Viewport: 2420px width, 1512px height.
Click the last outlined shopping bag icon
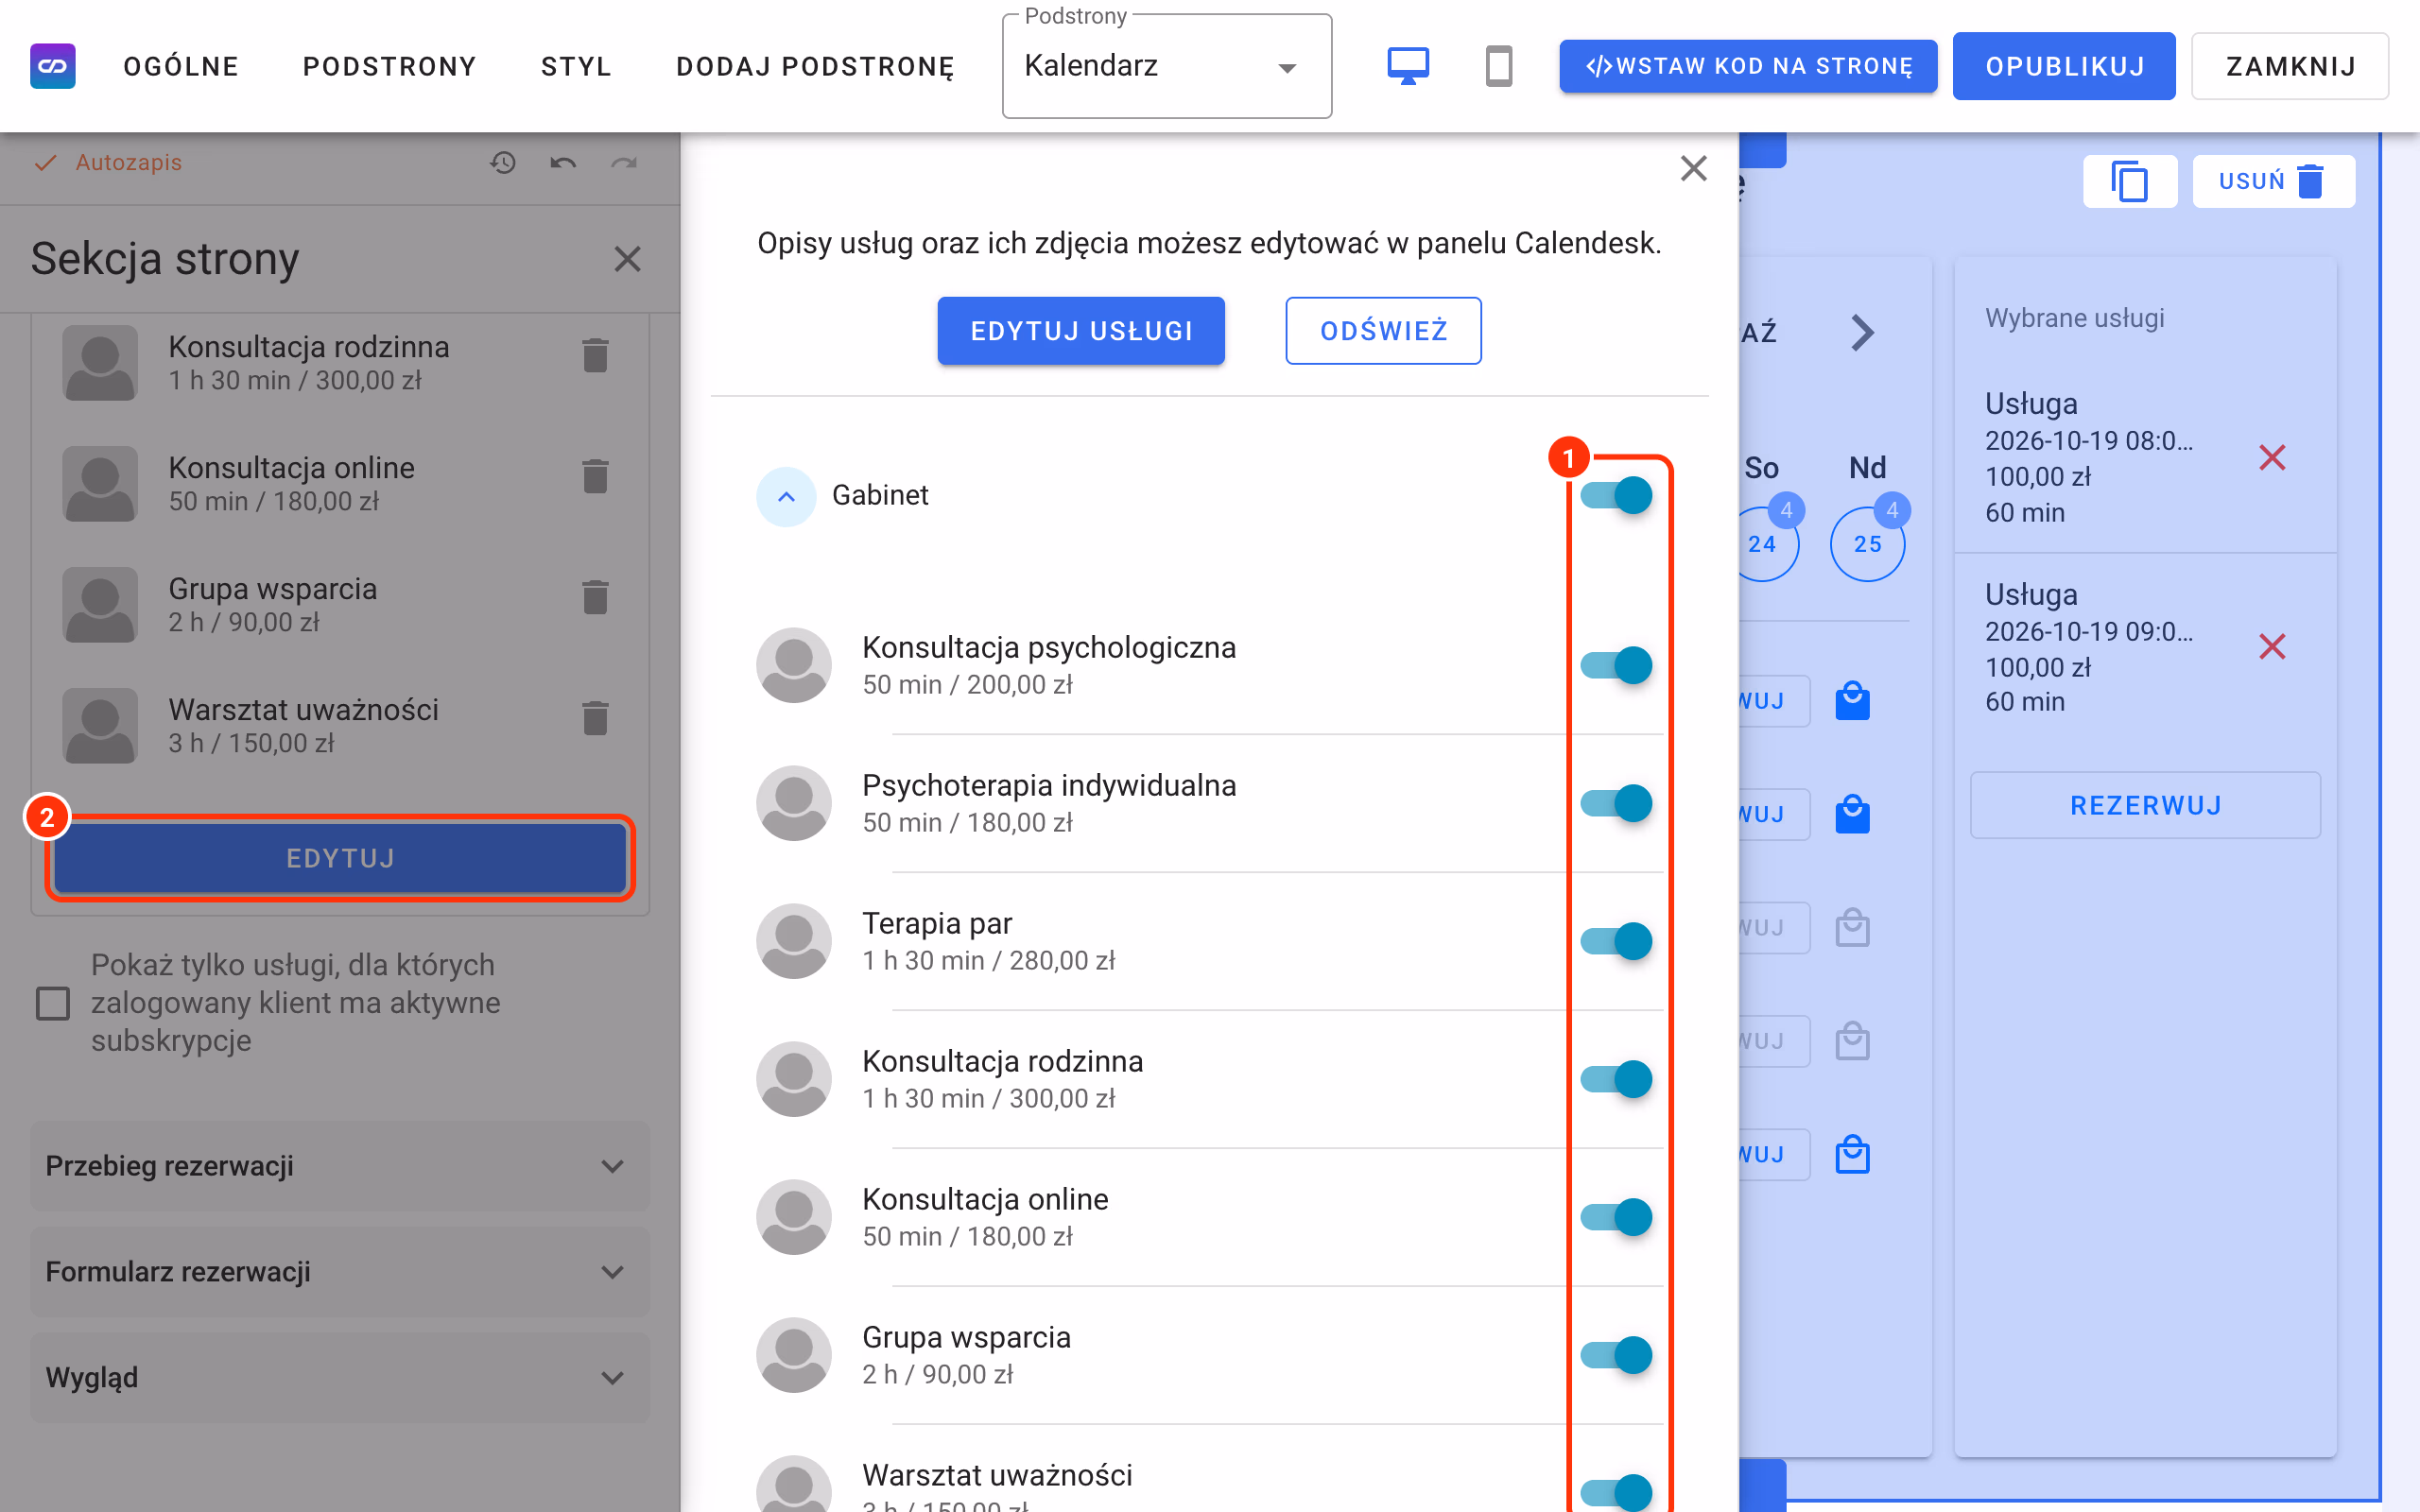pyautogui.click(x=1852, y=1154)
